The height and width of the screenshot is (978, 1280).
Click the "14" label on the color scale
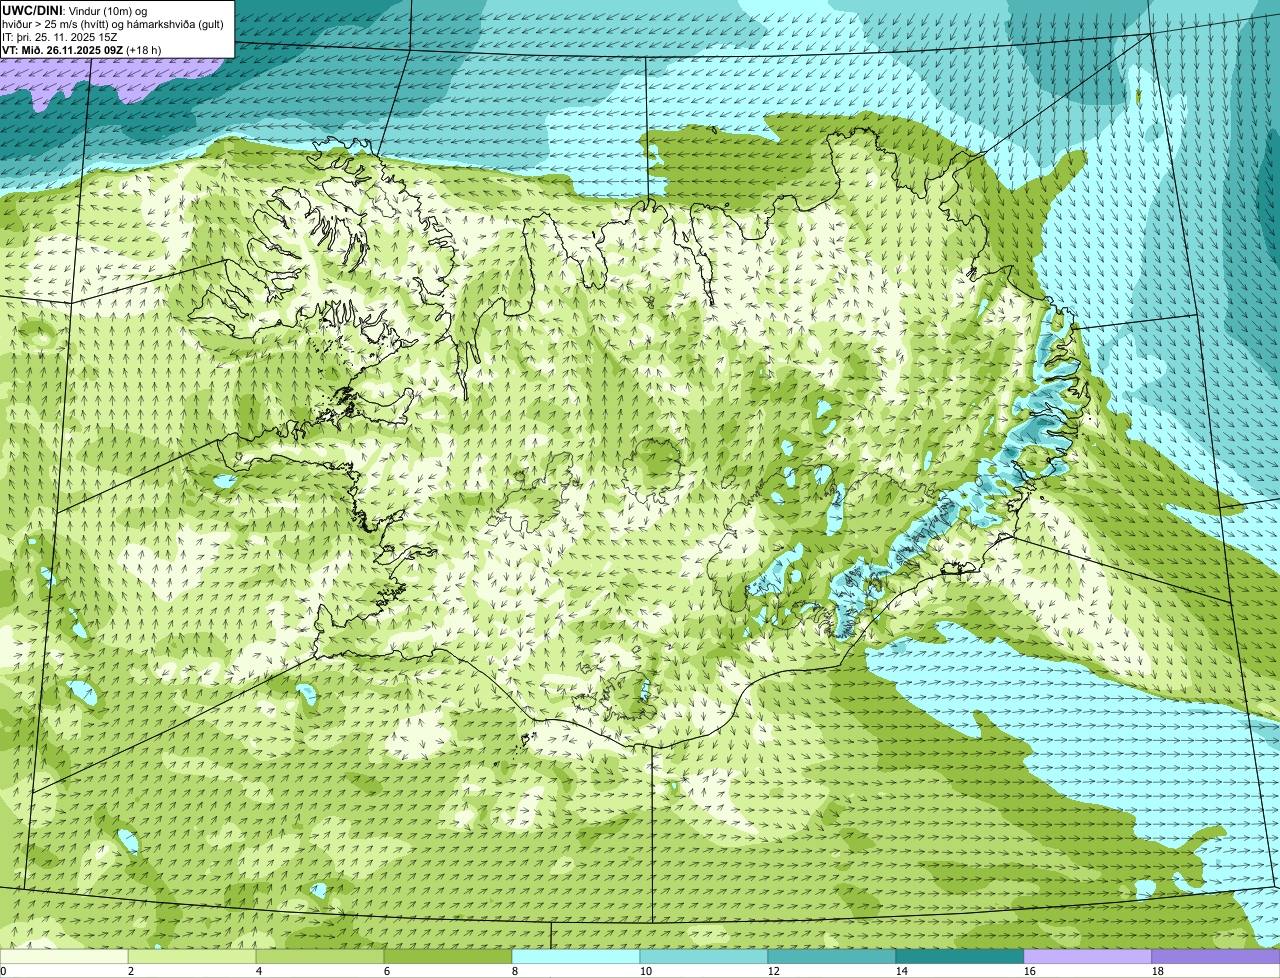tap(902, 971)
